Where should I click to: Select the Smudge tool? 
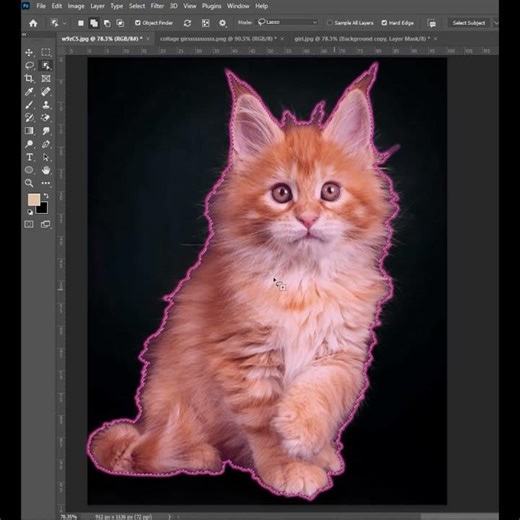click(x=46, y=131)
